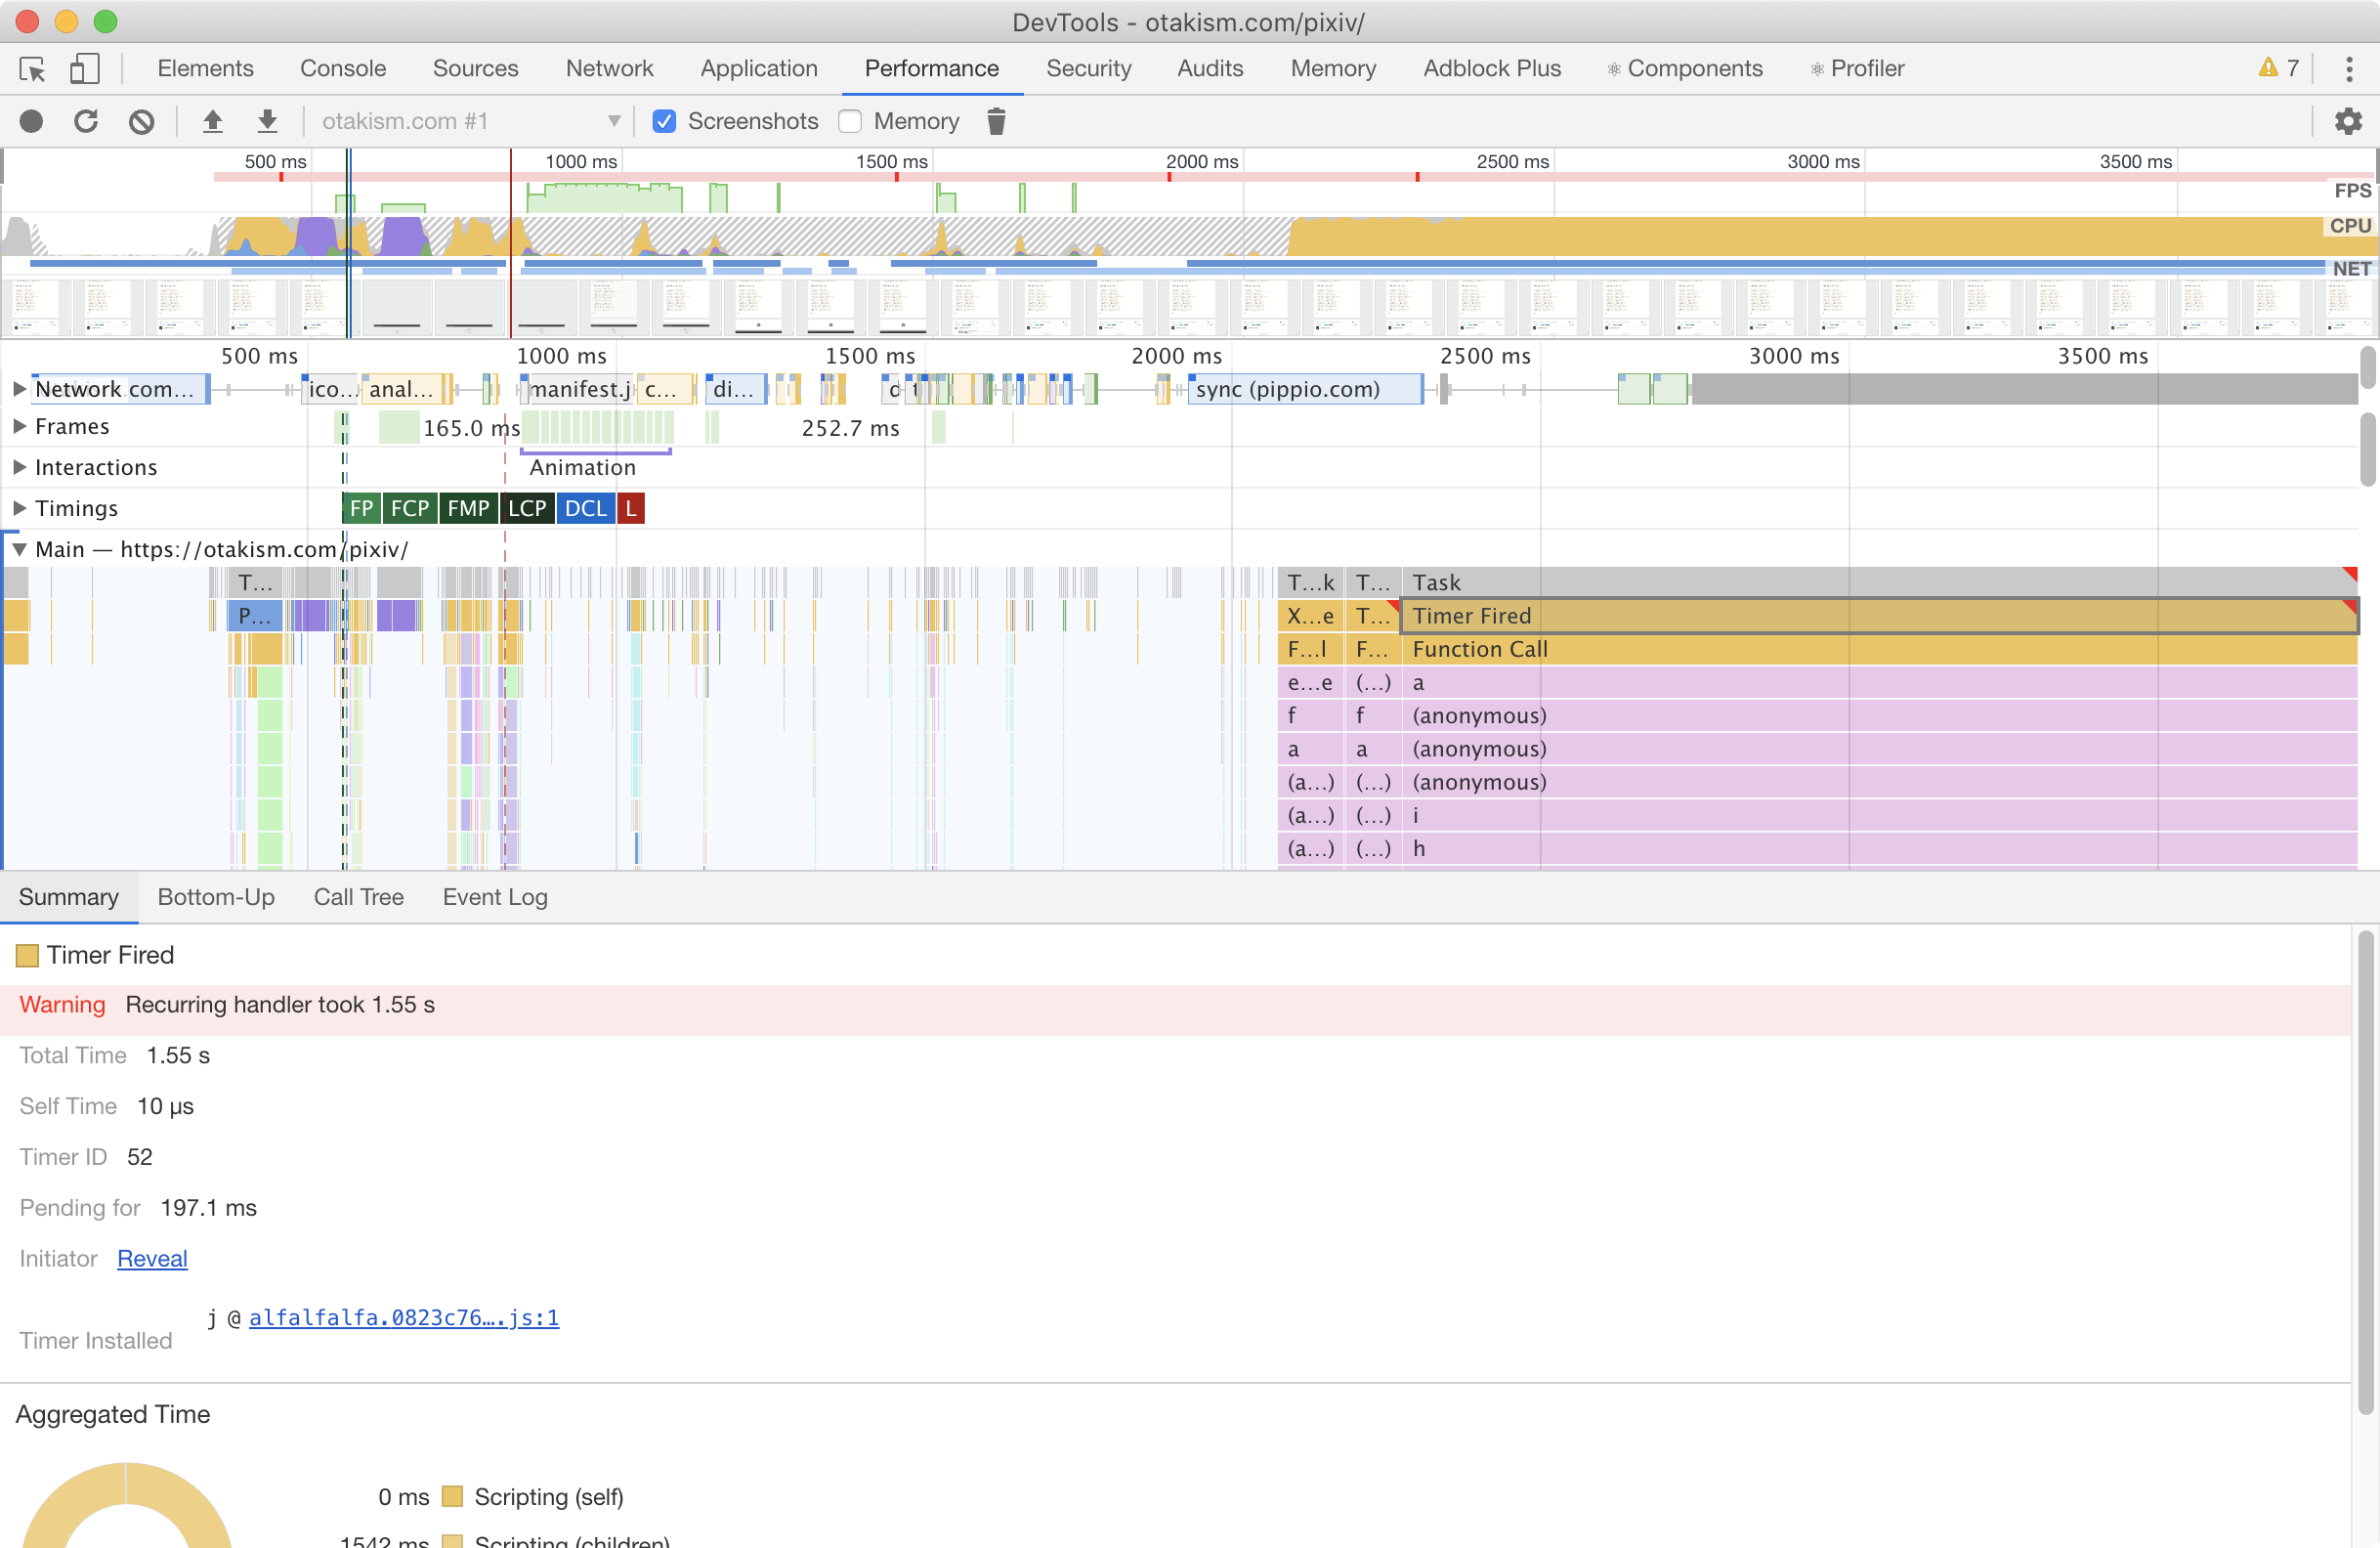Screen dimensions: 2380x1548
Task: Click the load profile upload arrow
Action: [212, 121]
